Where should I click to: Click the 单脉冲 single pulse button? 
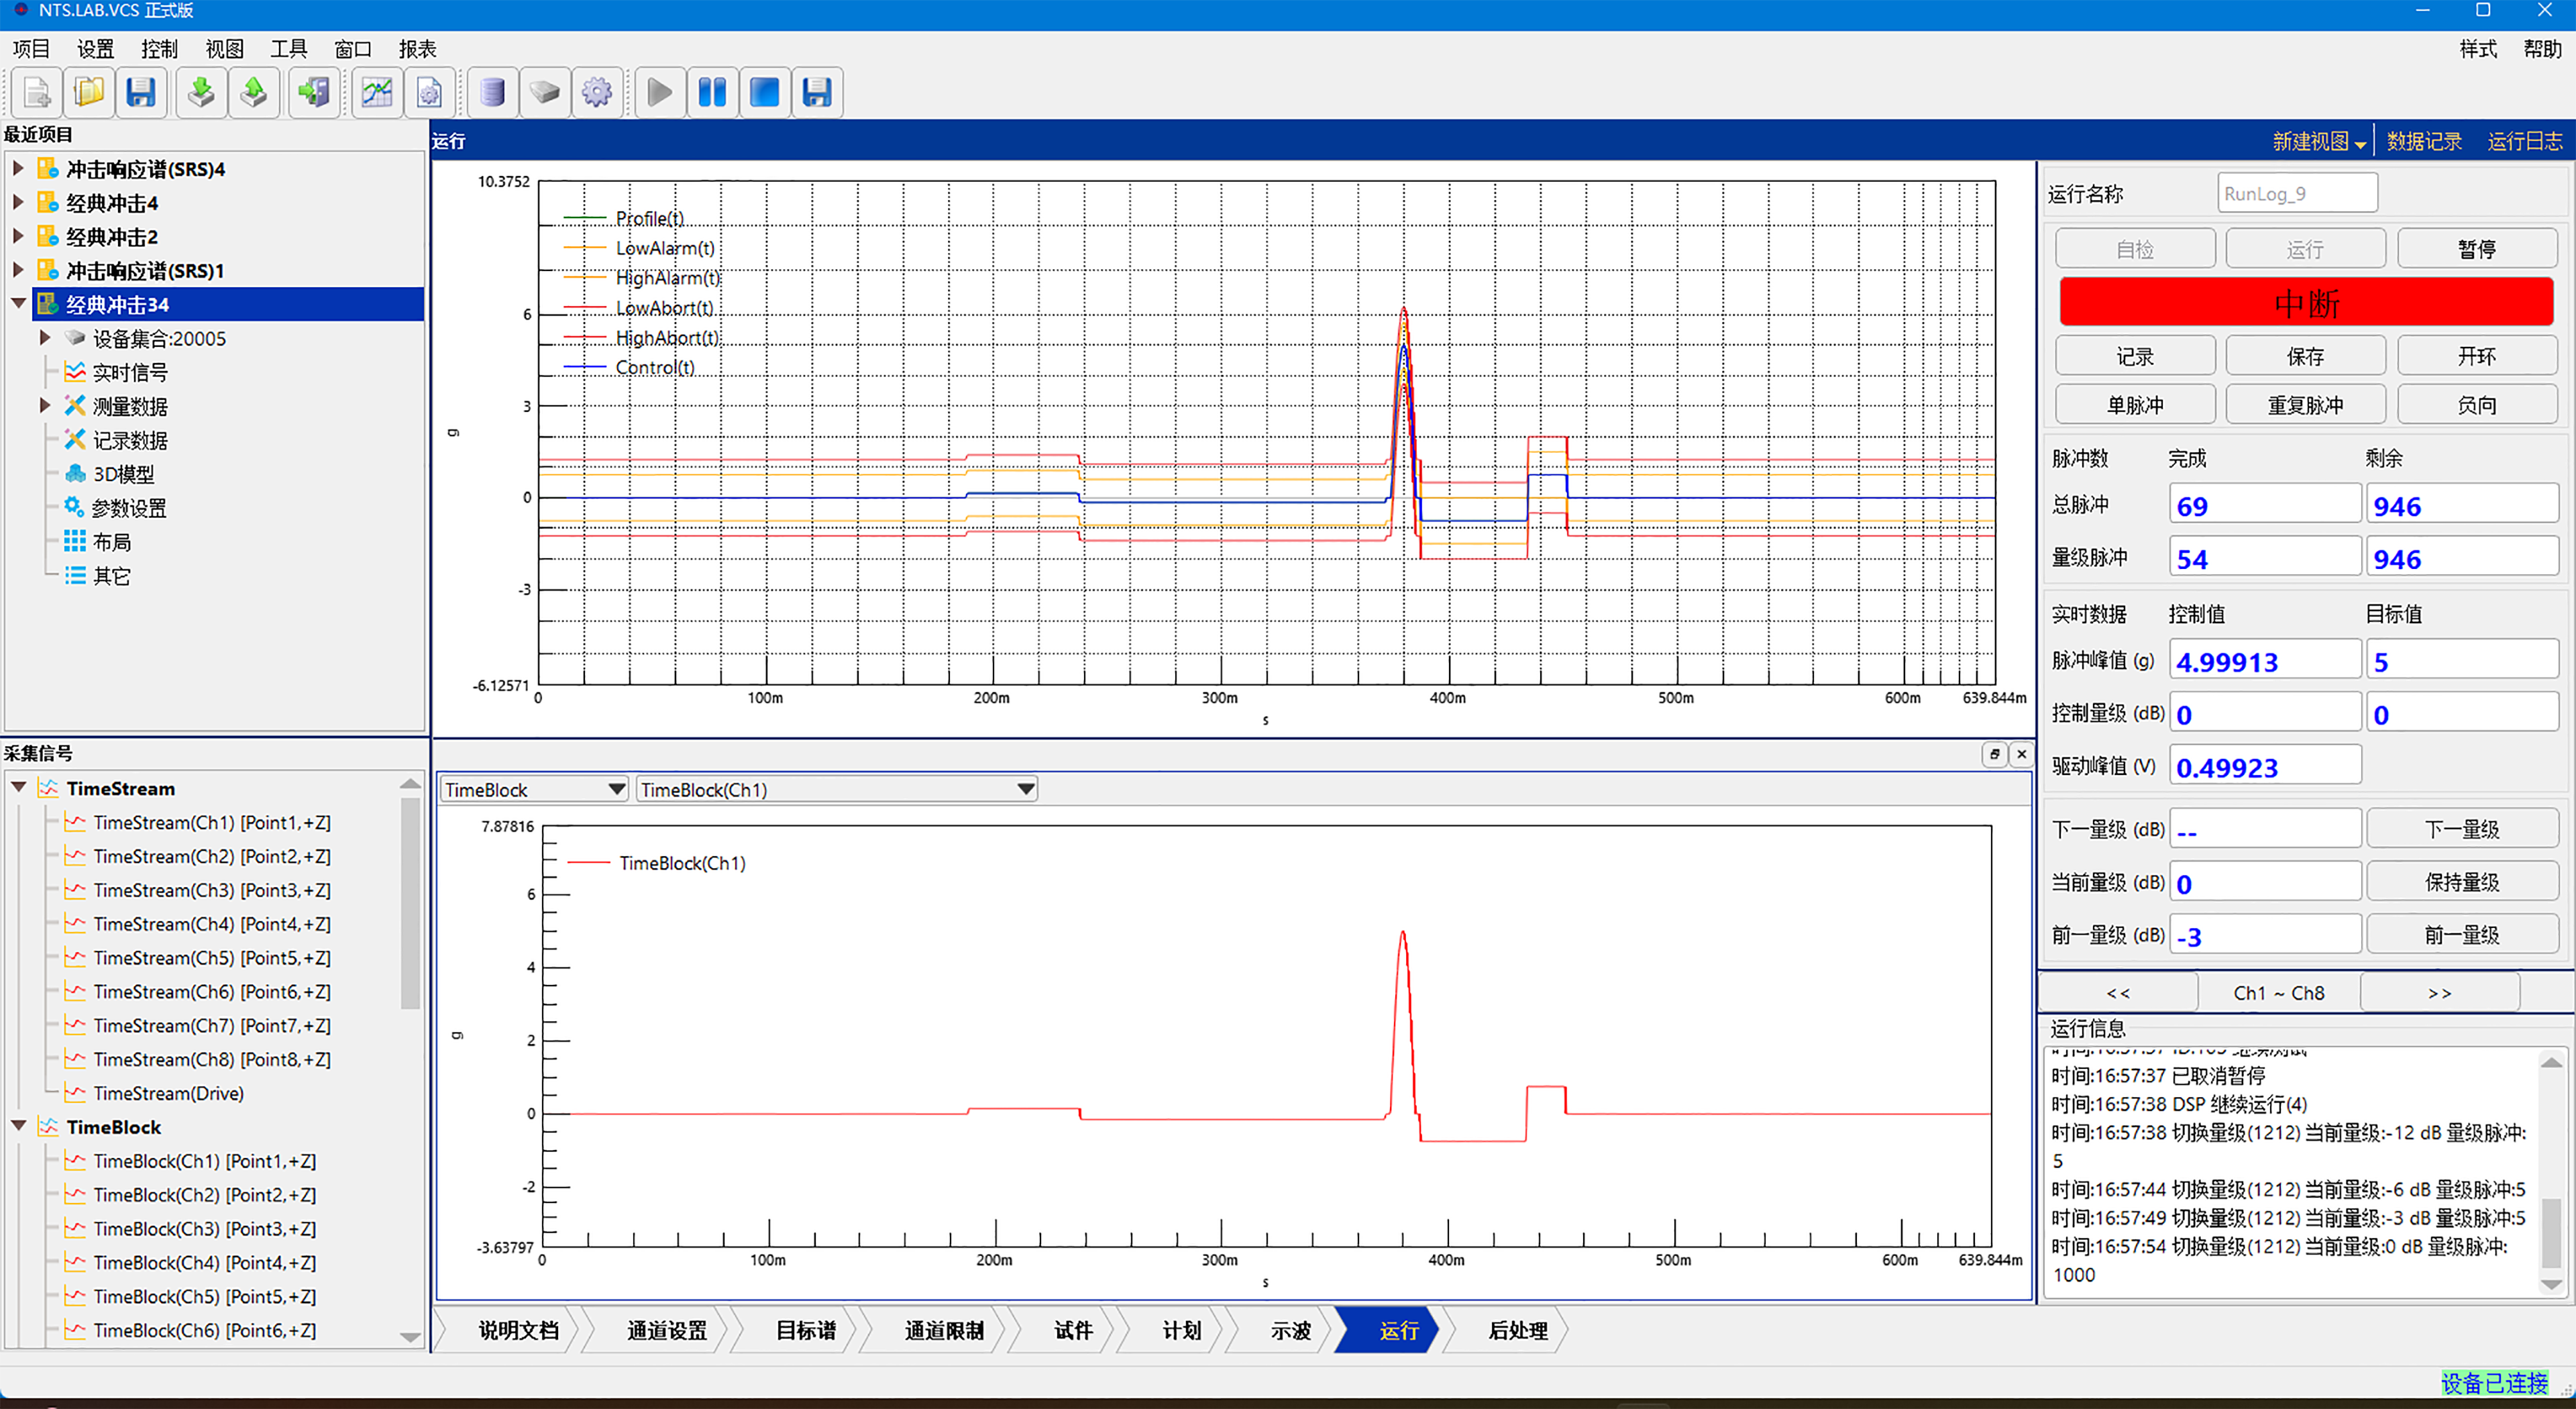(2134, 405)
